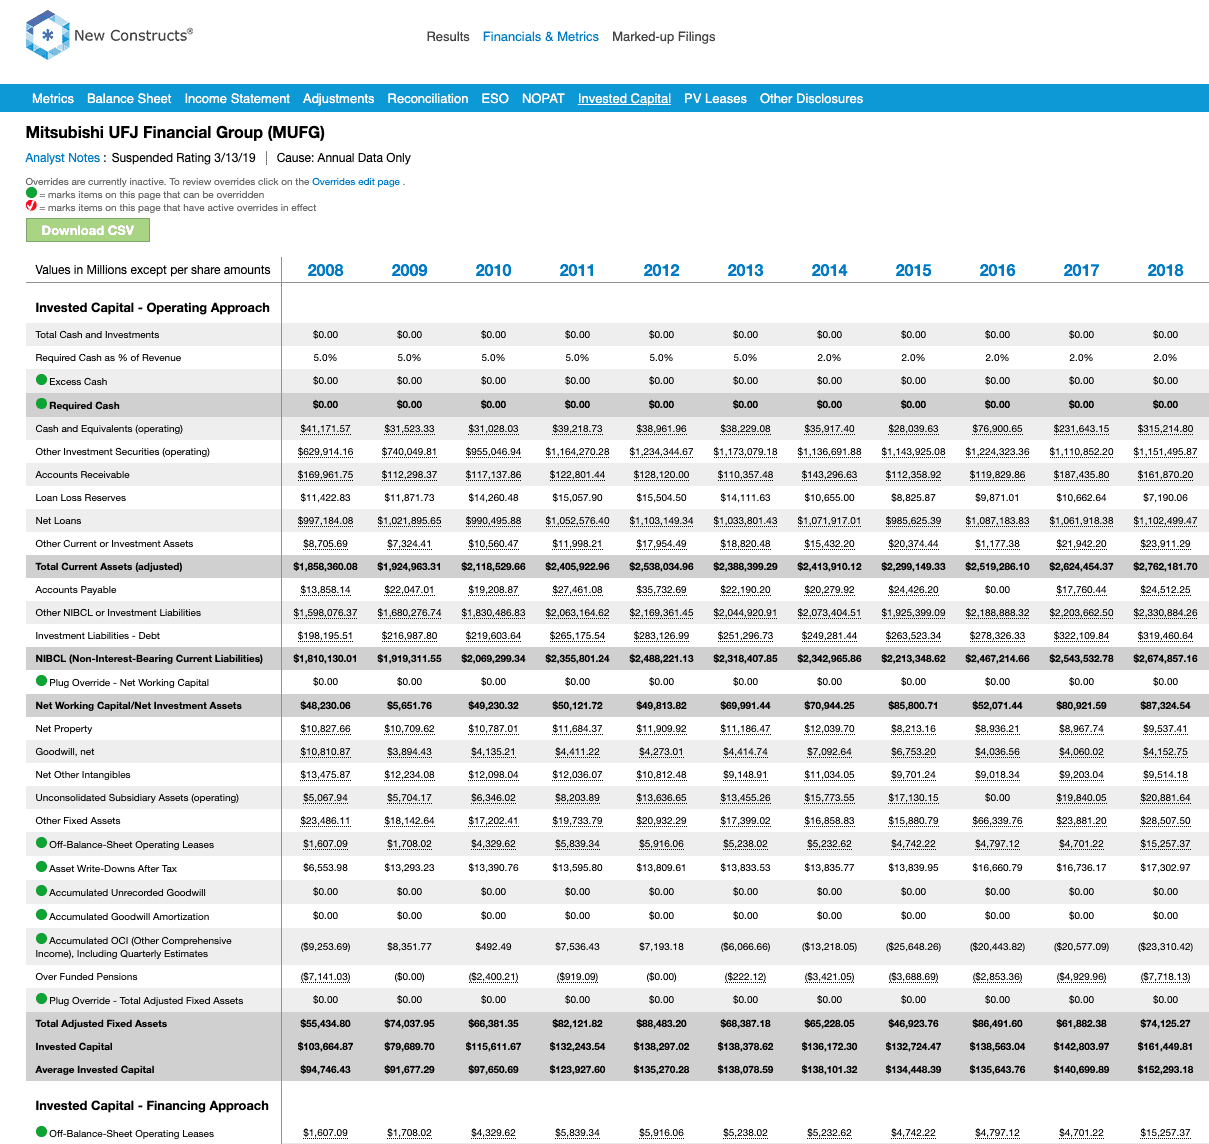Click the Invested Capital row label
Image resolution: width=1209 pixels, height=1144 pixels.
tap(74, 1046)
